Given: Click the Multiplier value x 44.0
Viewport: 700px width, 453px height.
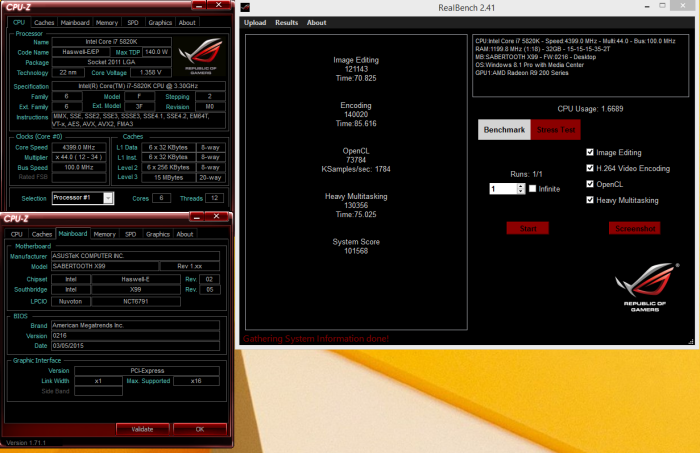Looking at the screenshot, I should click(79, 158).
